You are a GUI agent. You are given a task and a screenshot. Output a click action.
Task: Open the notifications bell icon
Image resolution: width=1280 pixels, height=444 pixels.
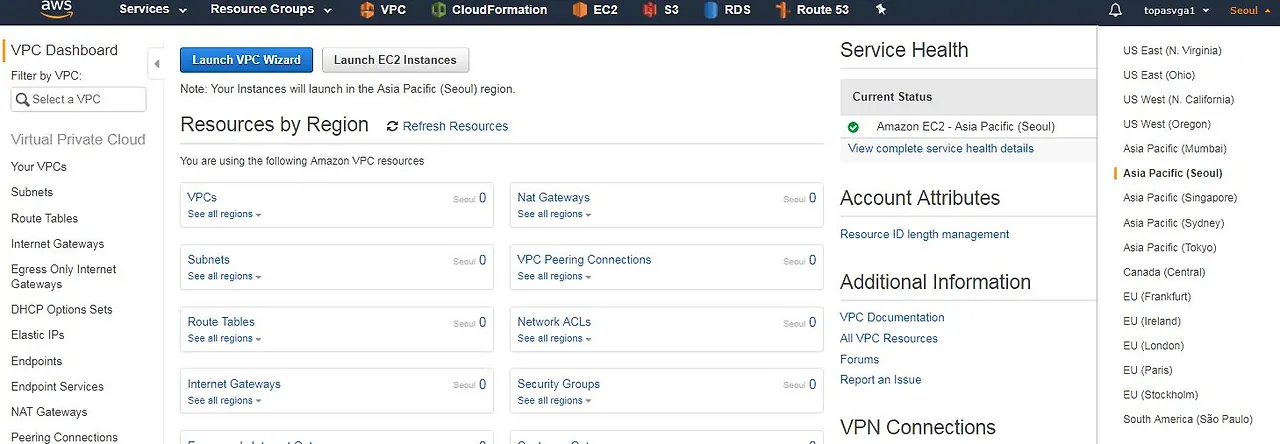(1116, 10)
